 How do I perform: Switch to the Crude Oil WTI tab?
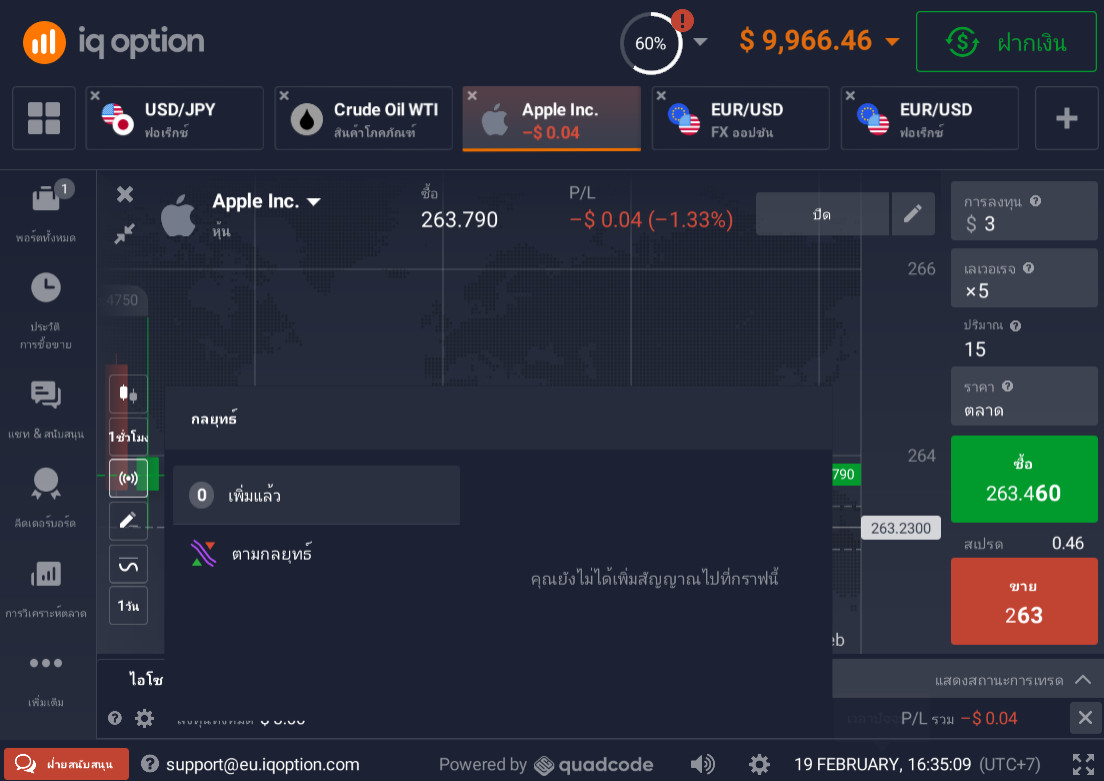point(363,118)
